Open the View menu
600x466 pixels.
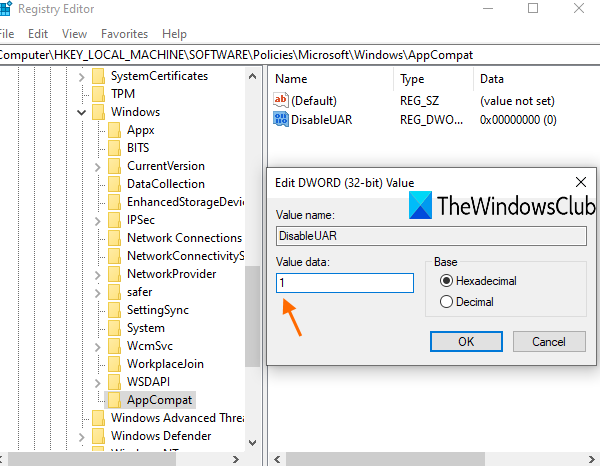[74, 34]
